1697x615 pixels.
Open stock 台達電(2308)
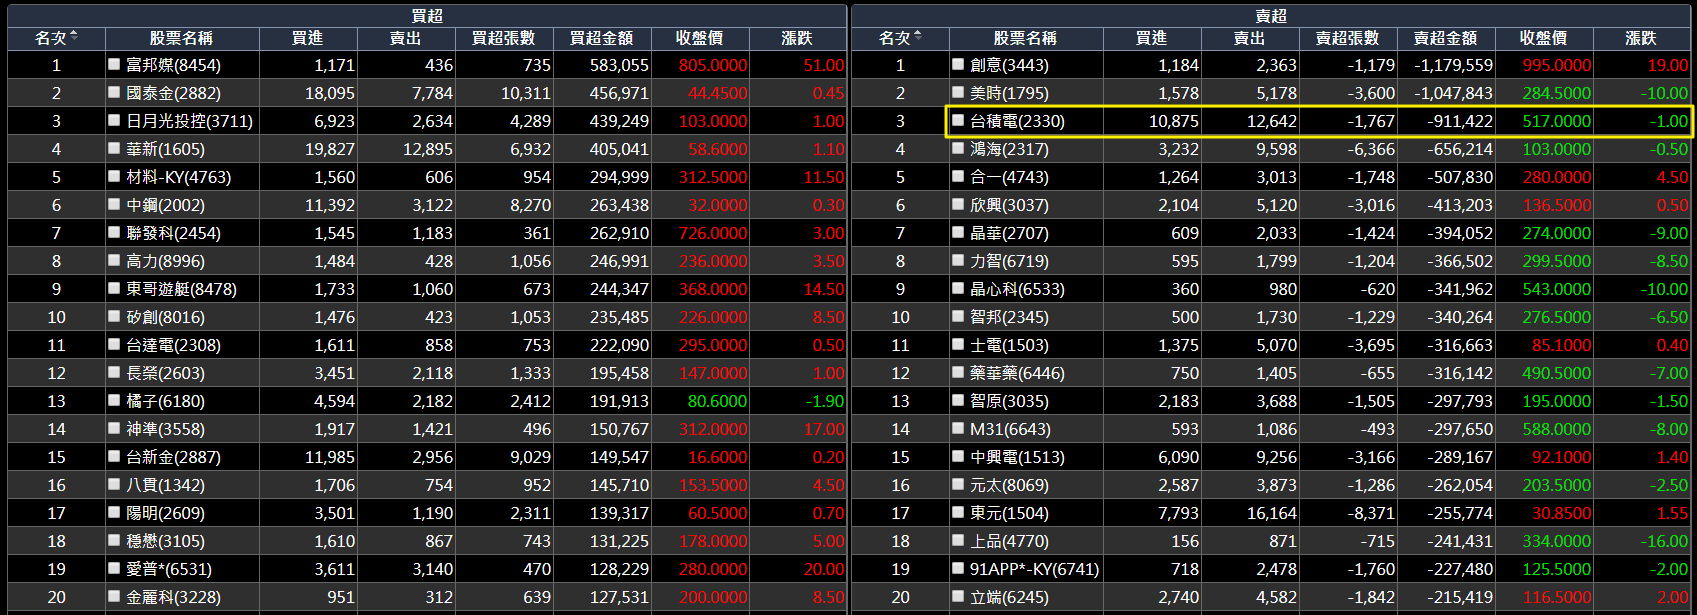tap(174, 345)
